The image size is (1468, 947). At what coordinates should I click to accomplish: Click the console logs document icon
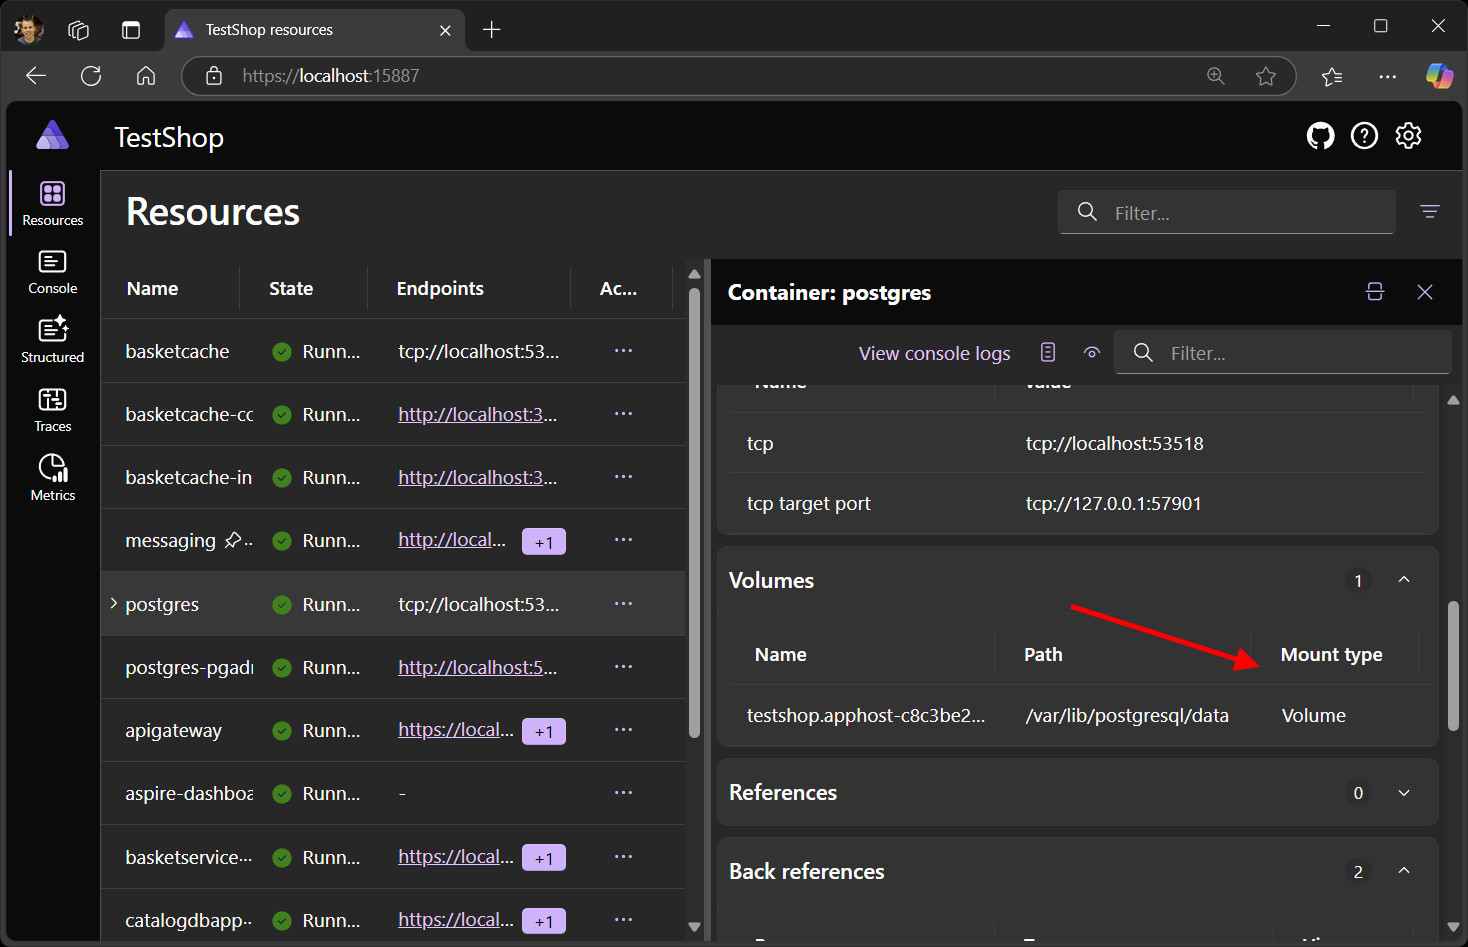coord(1048,352)
